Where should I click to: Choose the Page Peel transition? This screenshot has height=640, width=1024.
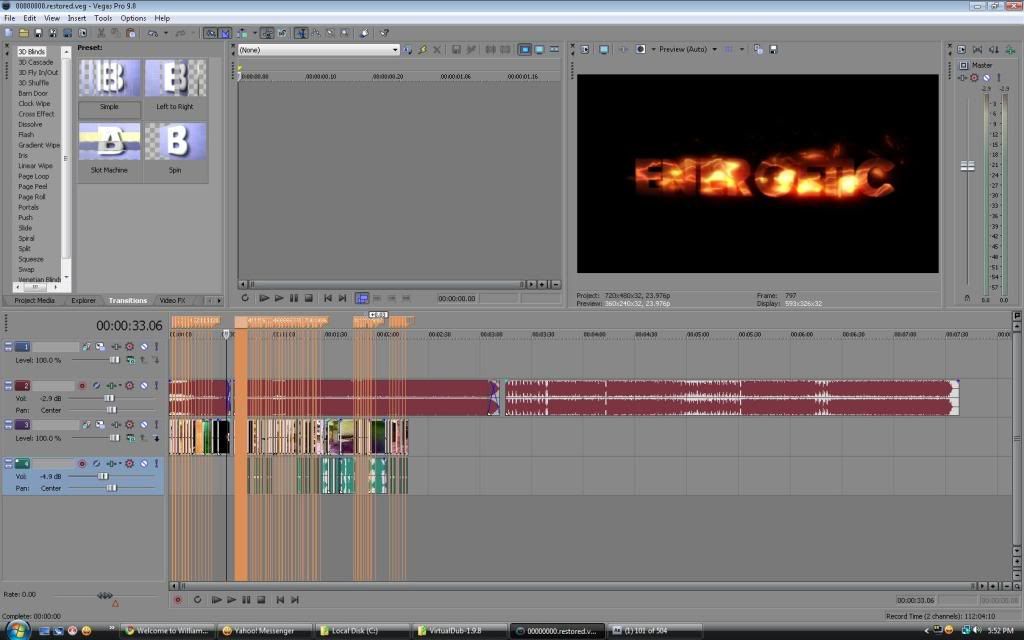[x=32, y=186]
